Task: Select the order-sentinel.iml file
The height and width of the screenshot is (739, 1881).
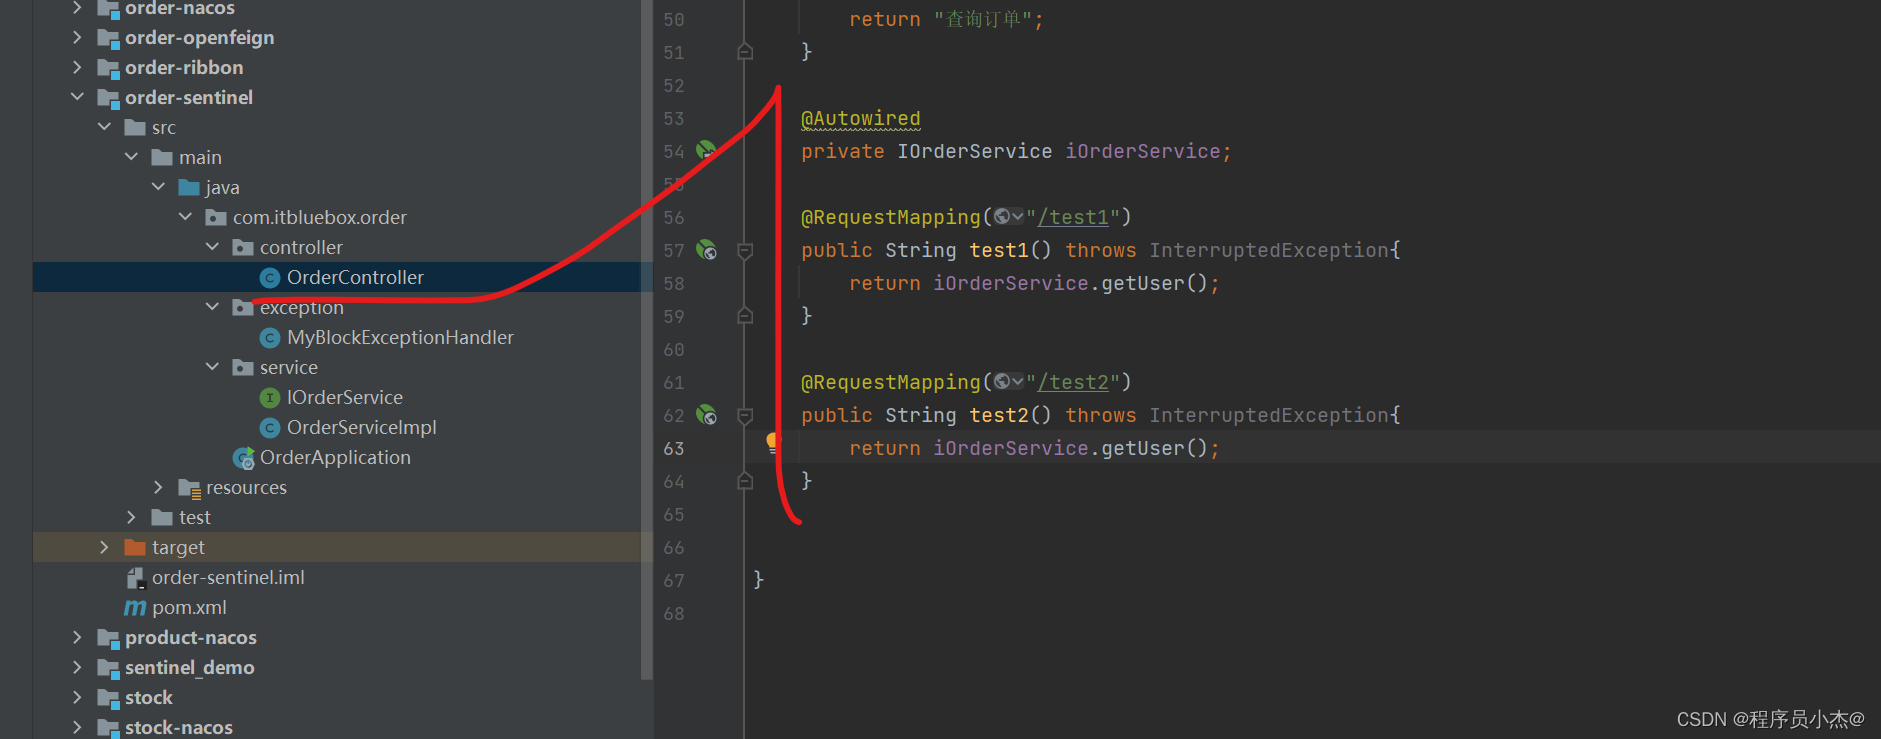Action: (228, 577)
